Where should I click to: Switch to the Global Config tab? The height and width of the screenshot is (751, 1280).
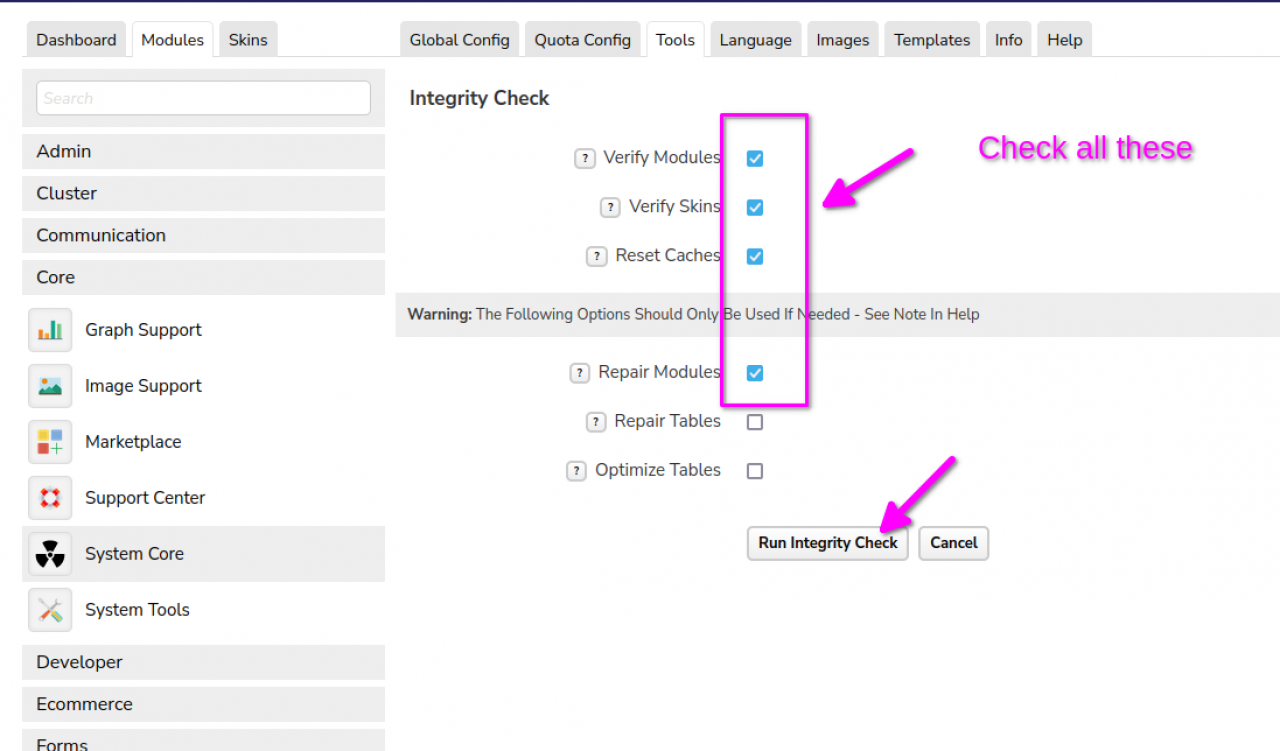tap(459, 40)
